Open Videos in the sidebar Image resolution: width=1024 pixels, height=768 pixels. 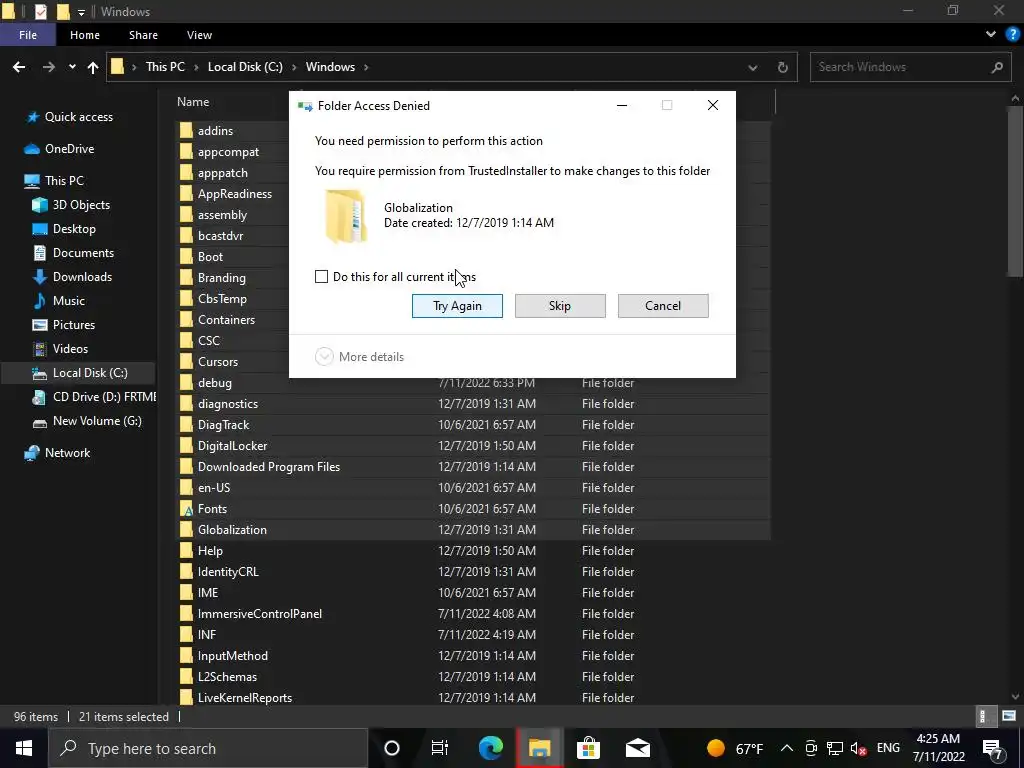point(60,349)
